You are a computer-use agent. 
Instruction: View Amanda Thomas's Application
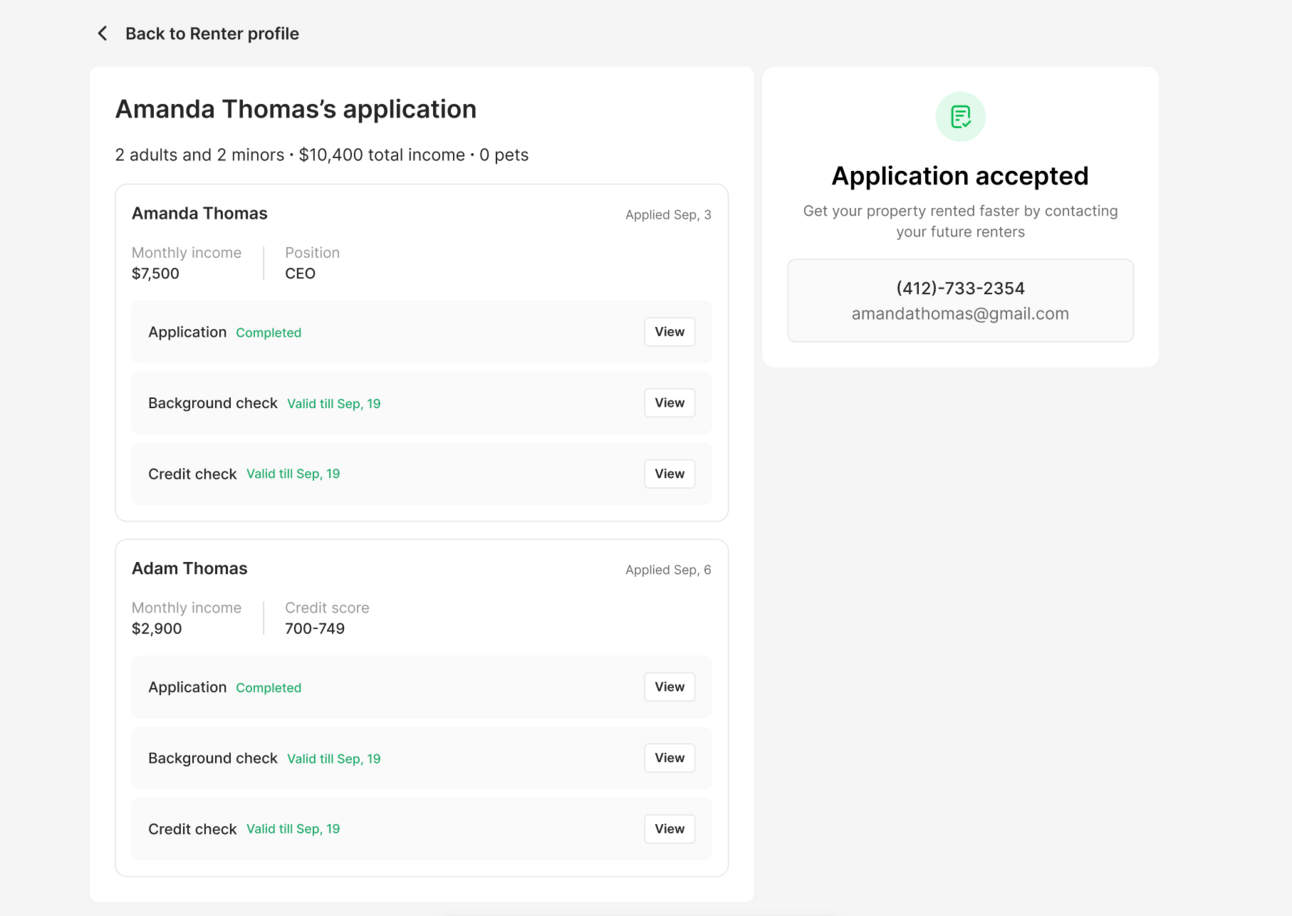click(x=669, y=332)
